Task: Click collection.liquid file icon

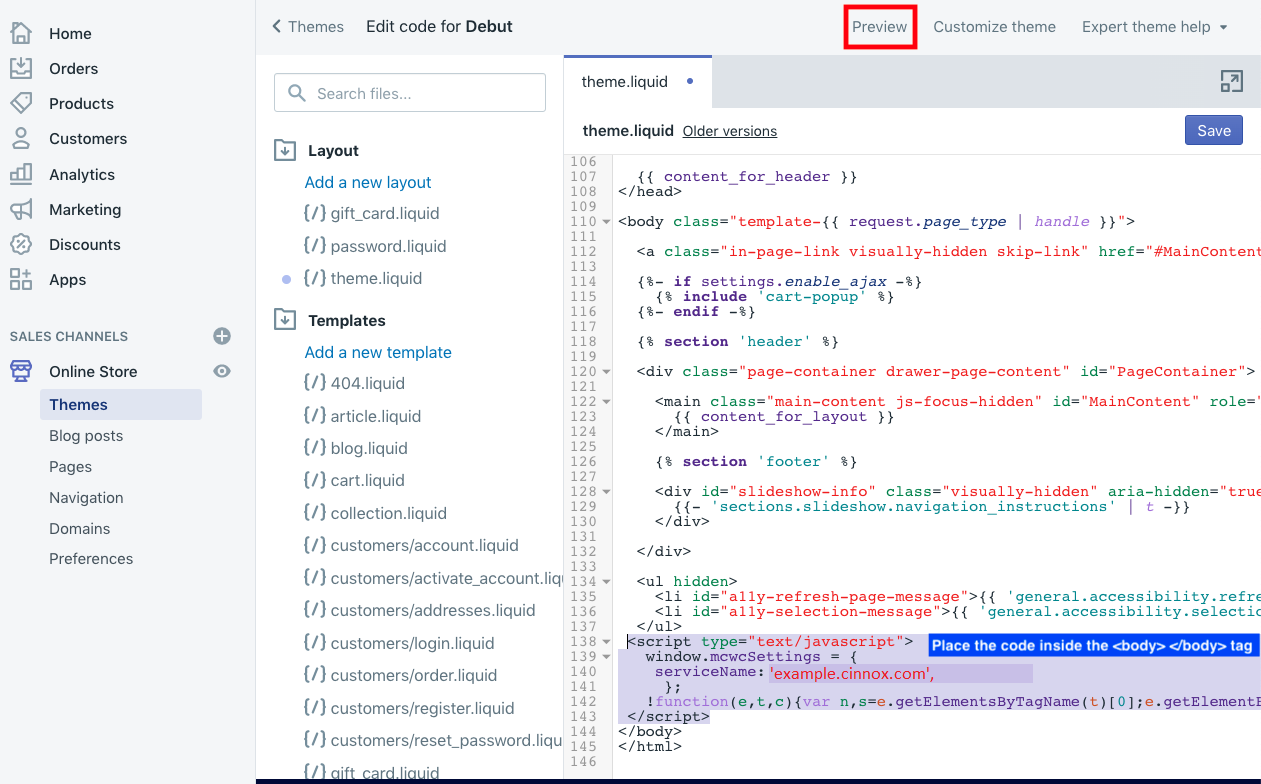Action: point(314,513)
